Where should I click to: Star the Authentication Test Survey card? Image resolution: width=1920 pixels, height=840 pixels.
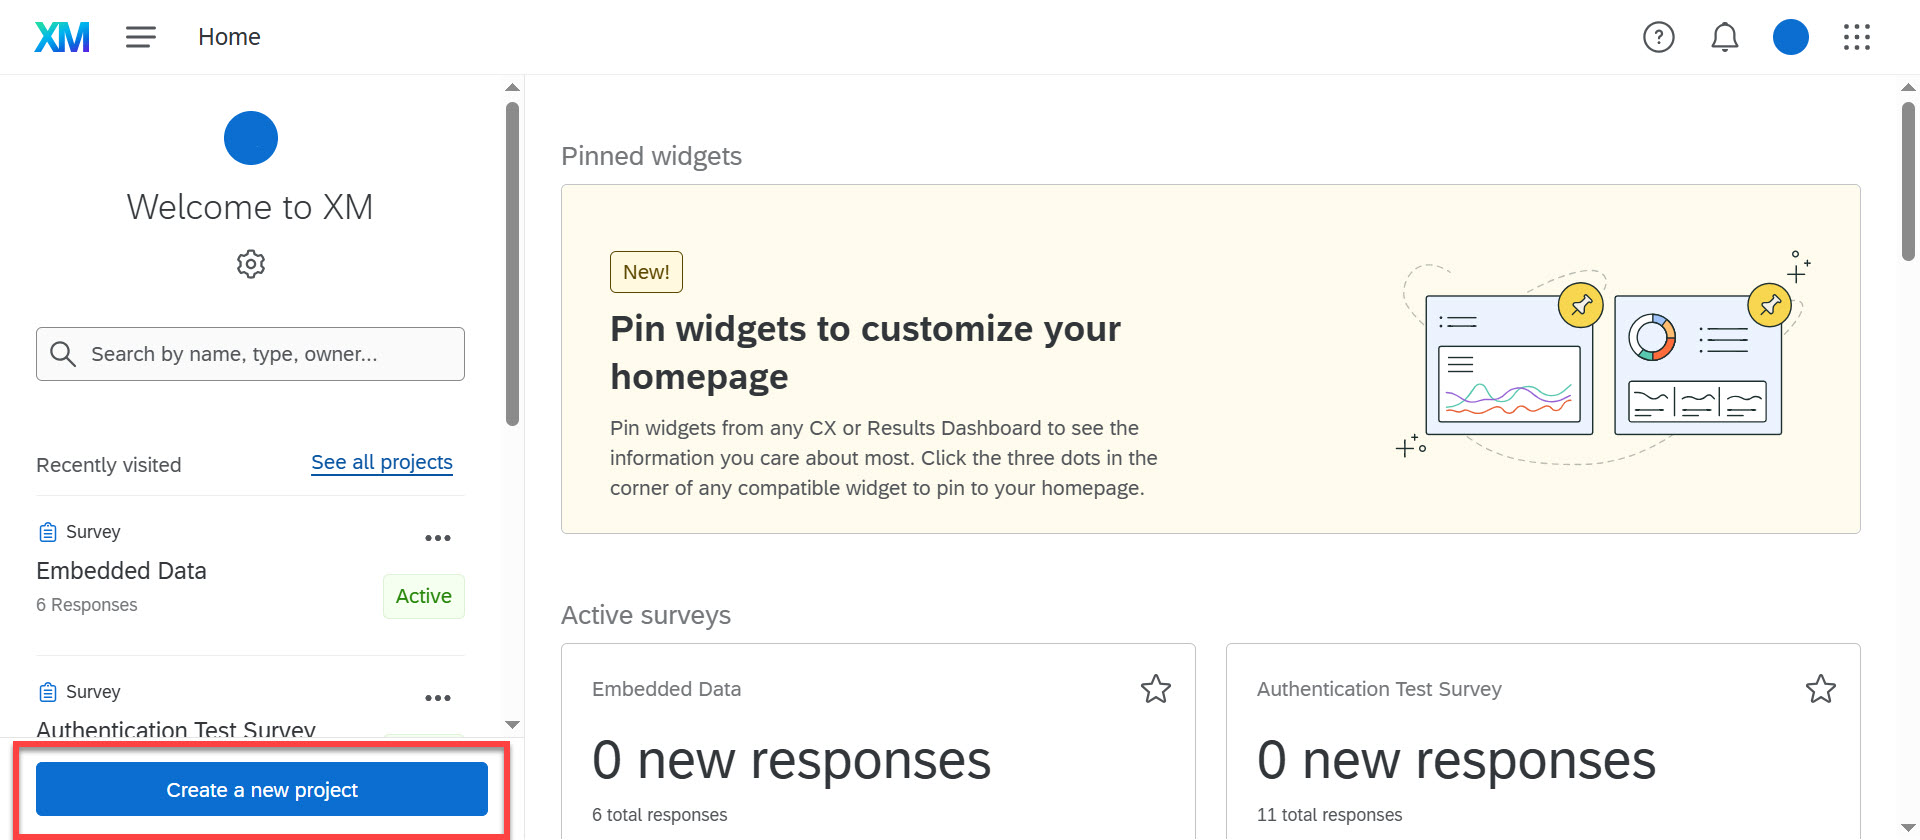(x=1821, y=688)
